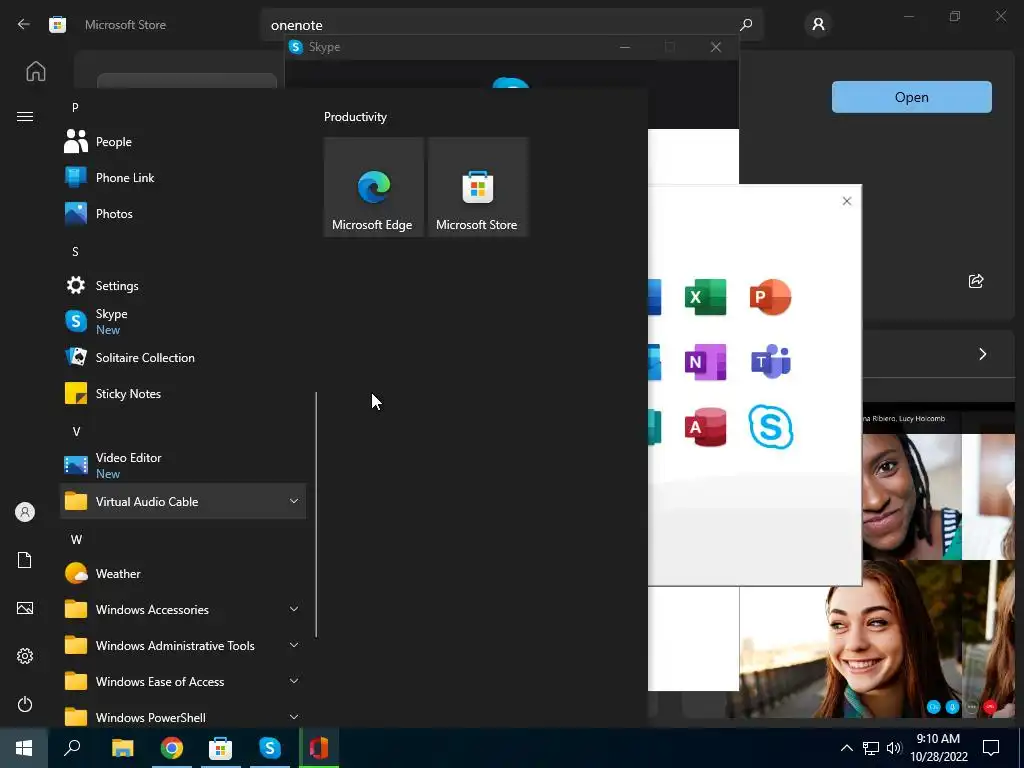The width and height of the screenshot is (1024, 768).
Task: Expand Windows Accessories folder
Action: click(183, 609)
